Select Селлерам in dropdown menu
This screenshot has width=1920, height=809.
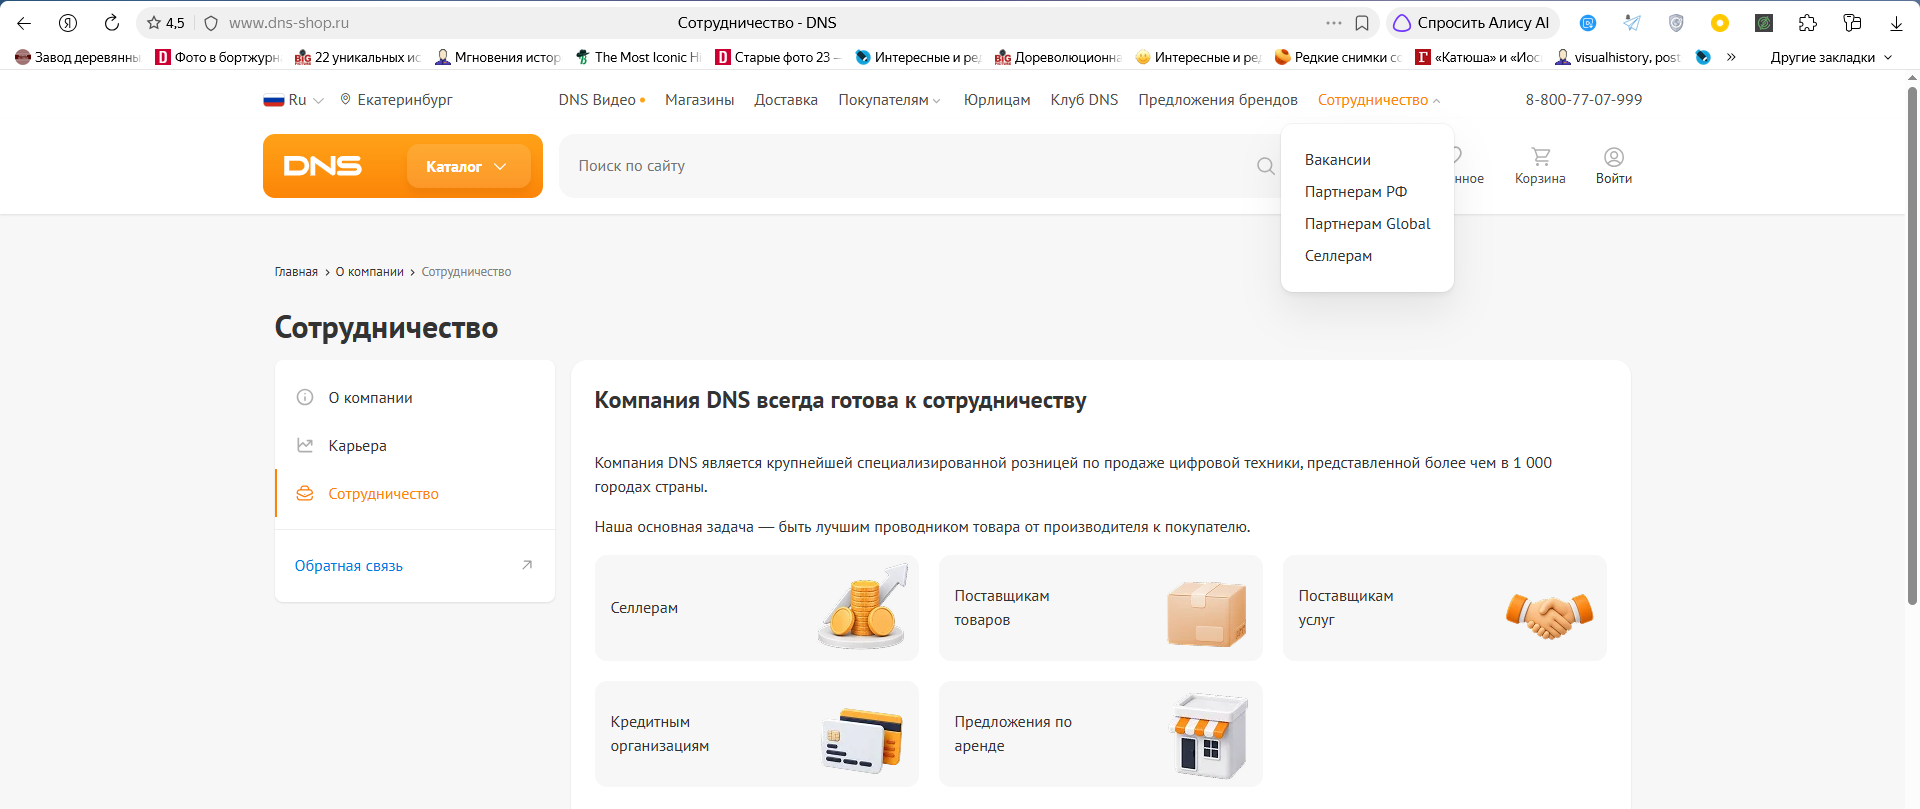click(x=1338, y=256)
